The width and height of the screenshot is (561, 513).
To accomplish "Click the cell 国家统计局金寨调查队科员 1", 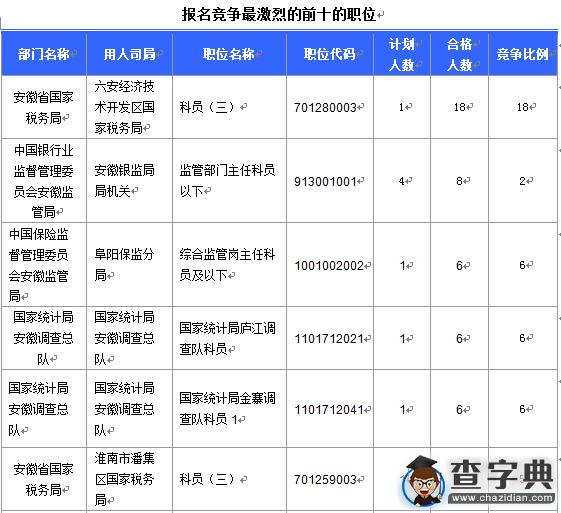I will (x=228, y=409).
